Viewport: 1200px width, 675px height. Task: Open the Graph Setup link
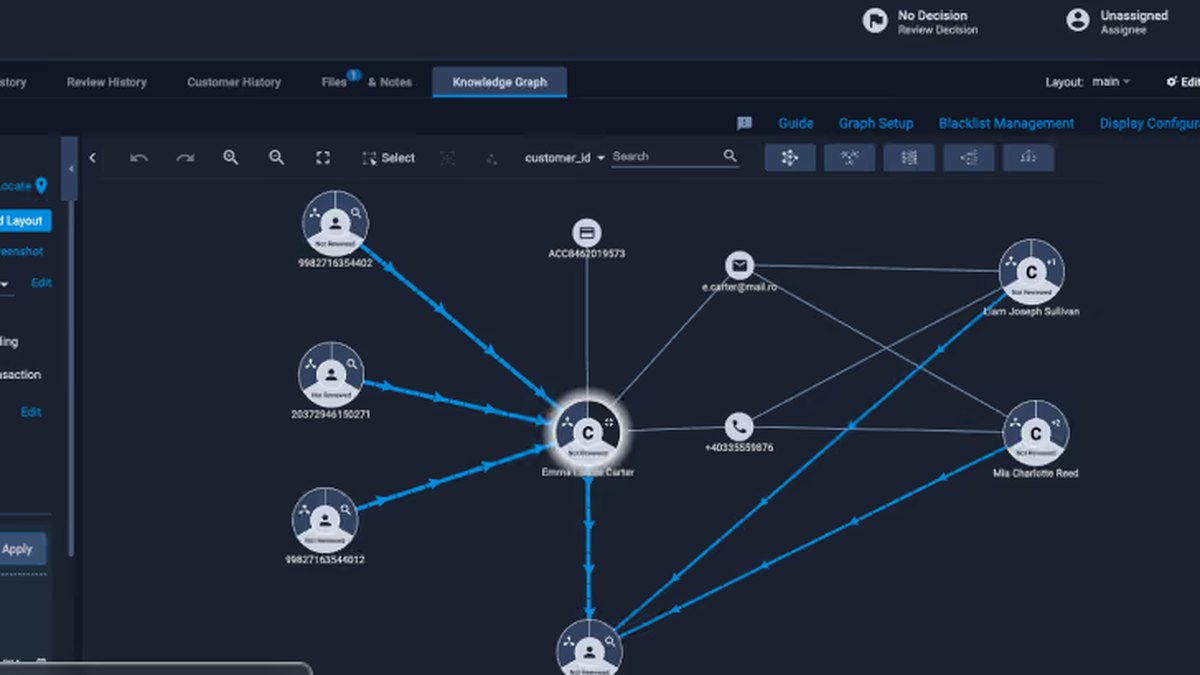[x=876, y=124]
